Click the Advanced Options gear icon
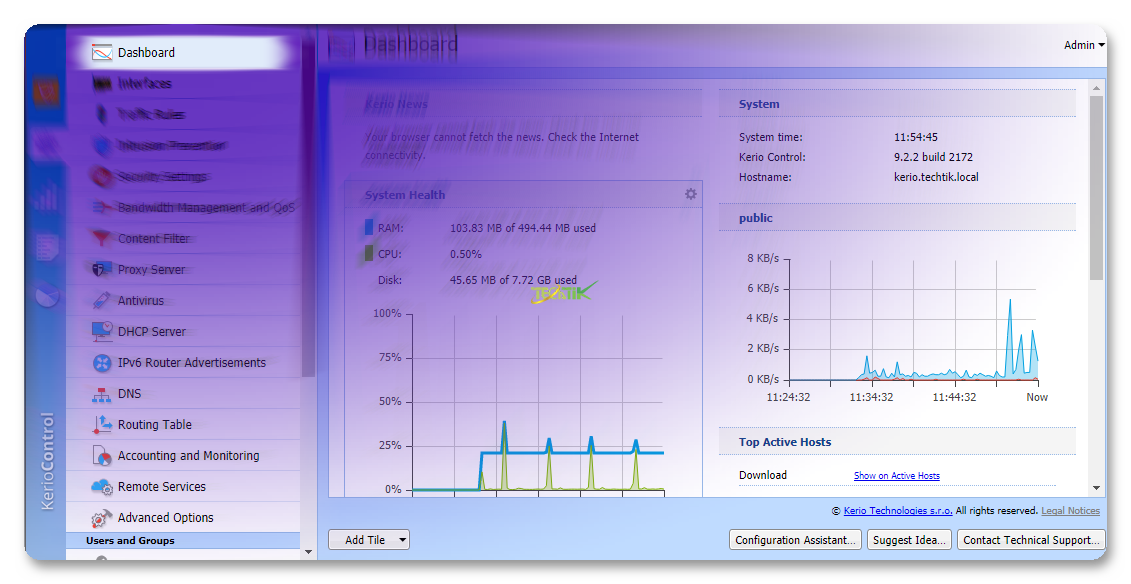The image size is (1131, 584). tap(101, 518)
